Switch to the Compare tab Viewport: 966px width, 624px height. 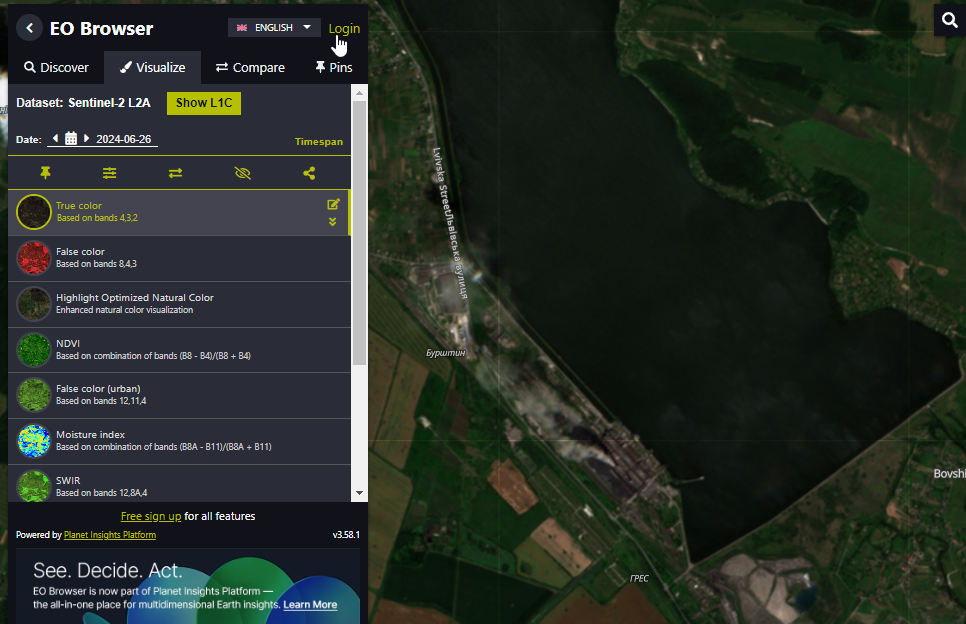click(x=250, y=67)
